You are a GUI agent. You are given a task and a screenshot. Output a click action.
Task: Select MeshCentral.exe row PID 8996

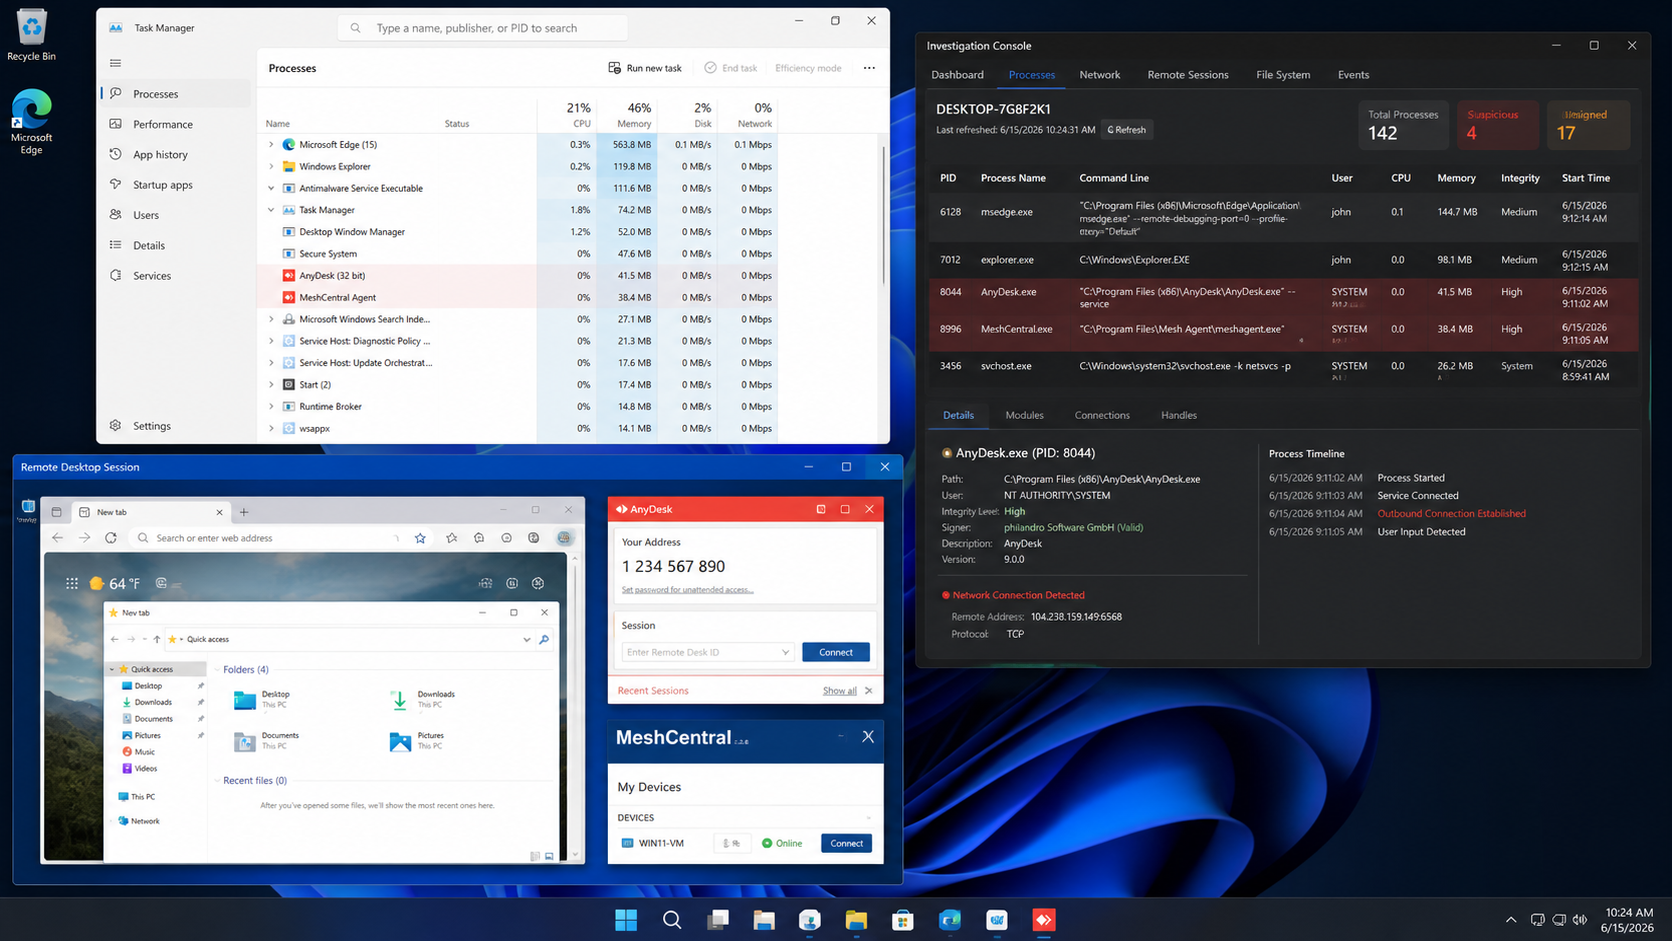pyautogui.click(x=1283, y=333)
